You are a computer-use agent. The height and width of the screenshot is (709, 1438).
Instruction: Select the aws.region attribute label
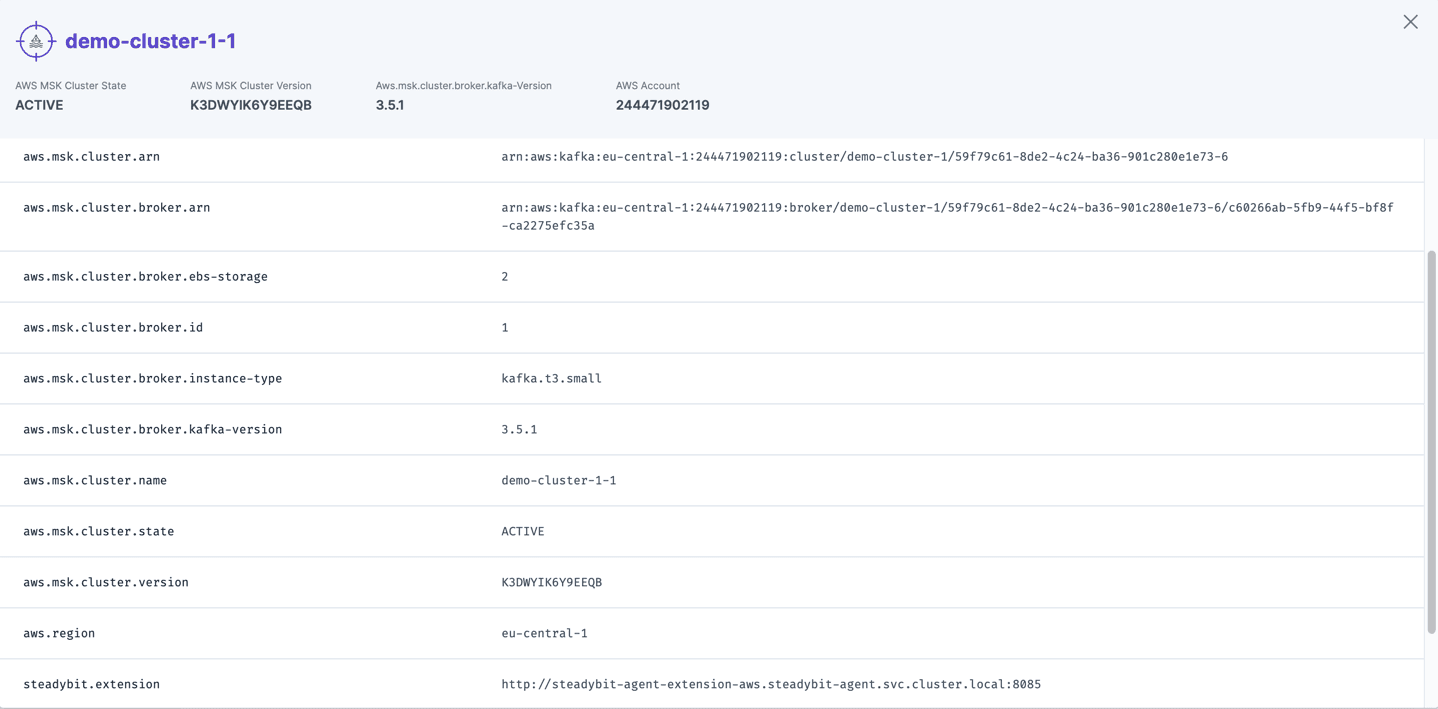point(58,633)
